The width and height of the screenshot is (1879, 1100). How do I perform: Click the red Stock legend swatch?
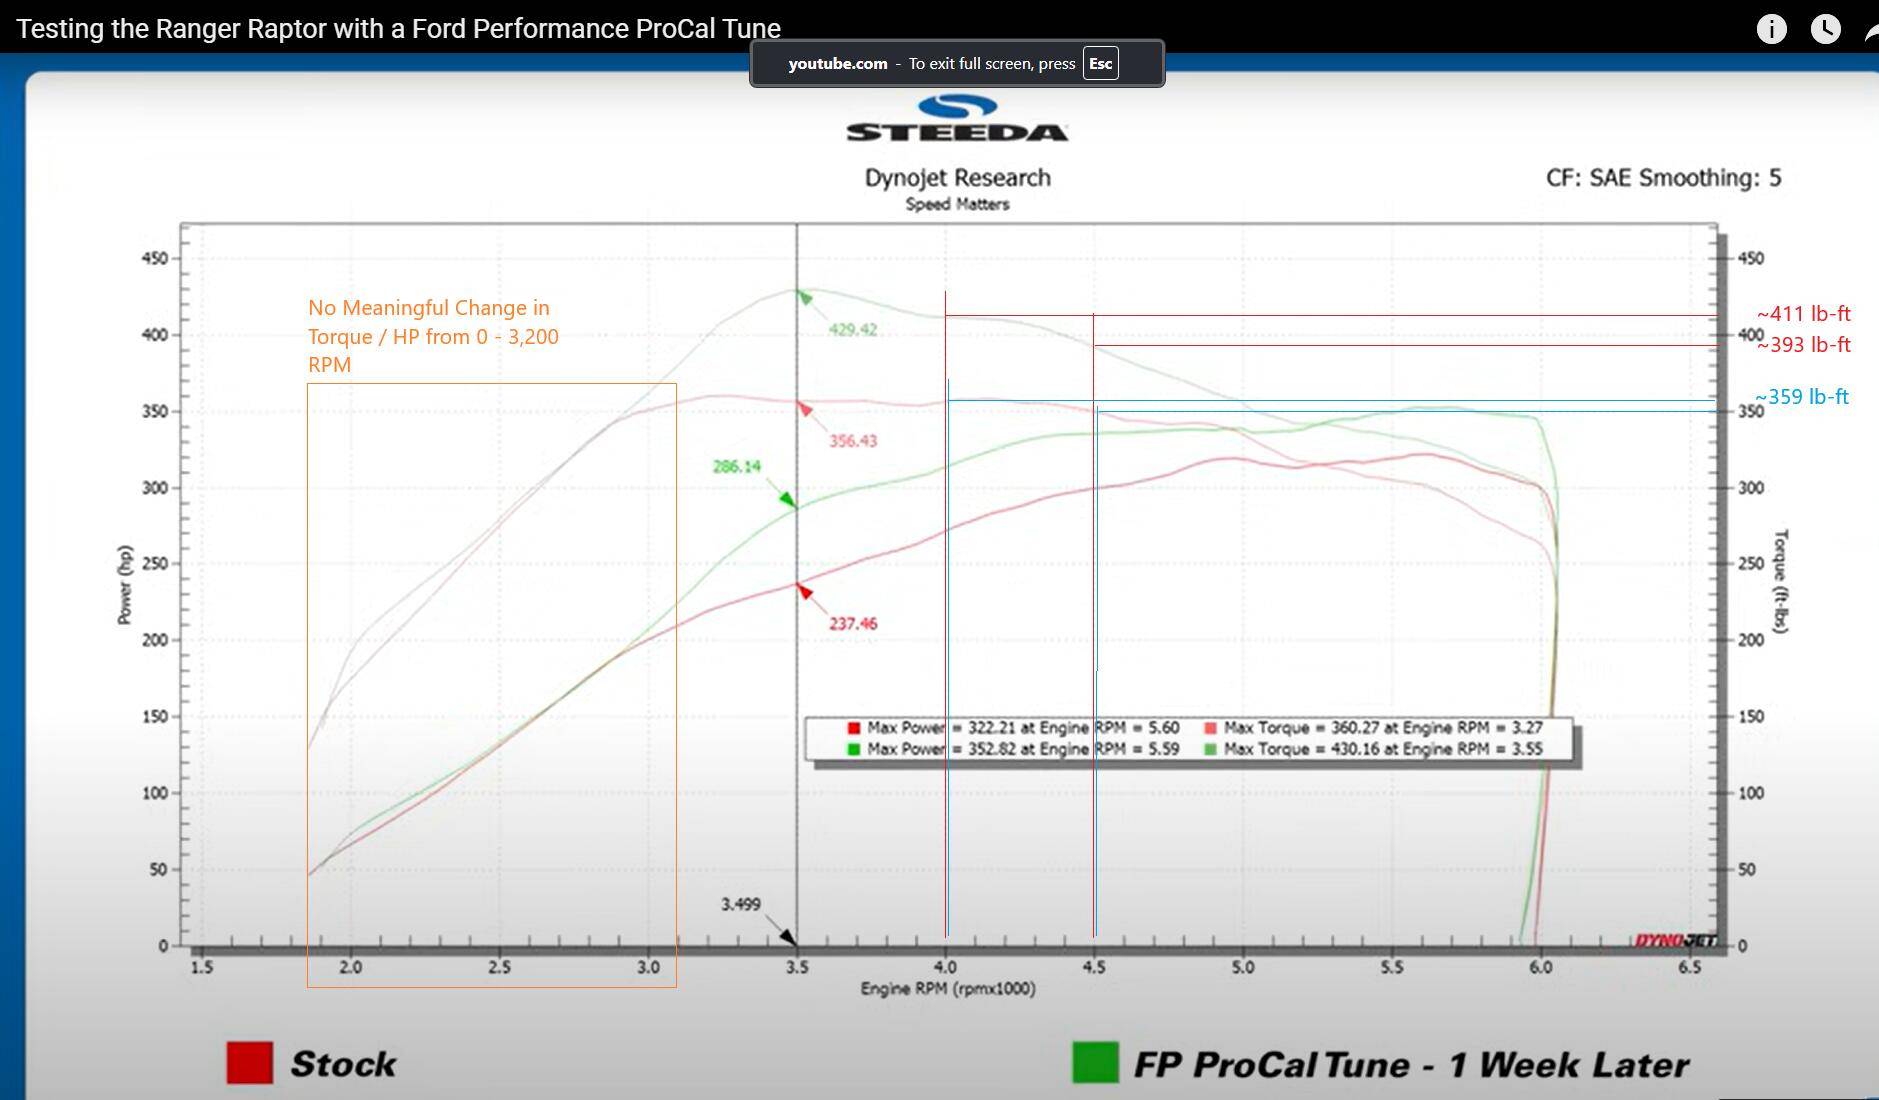point(250,1063)
